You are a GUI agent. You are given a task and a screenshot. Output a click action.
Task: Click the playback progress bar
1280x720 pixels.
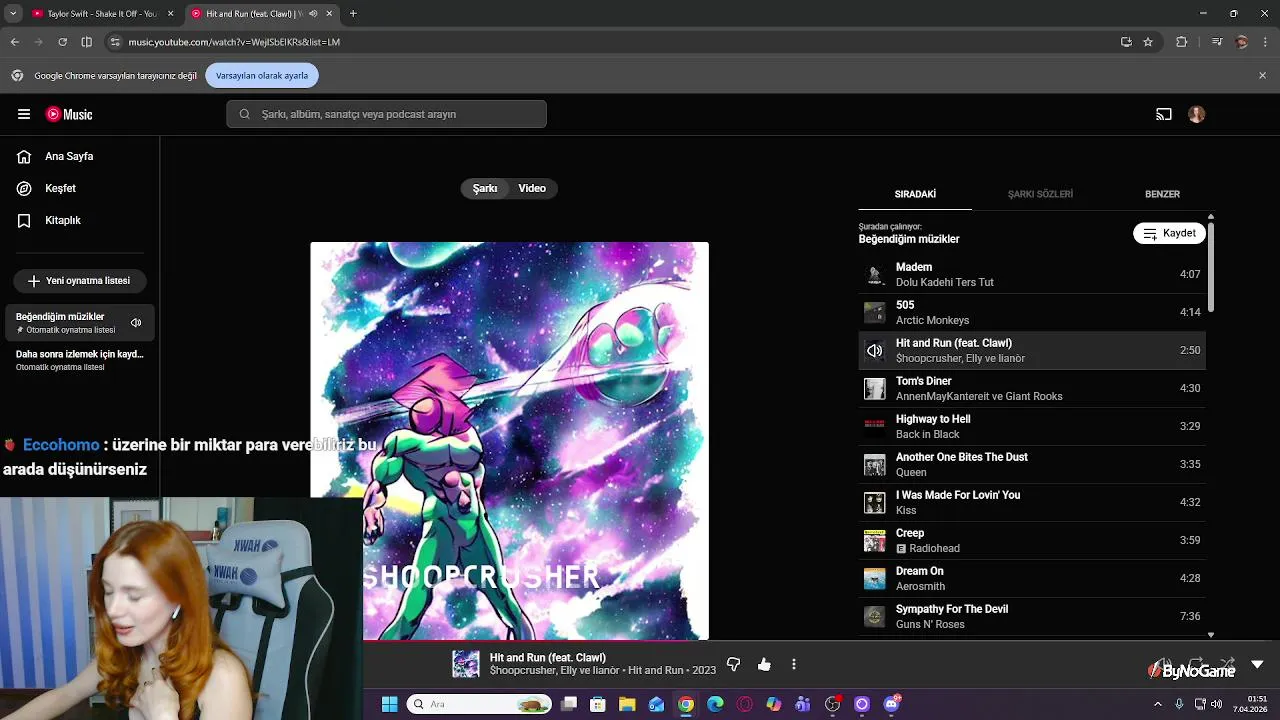pos(640,641)
